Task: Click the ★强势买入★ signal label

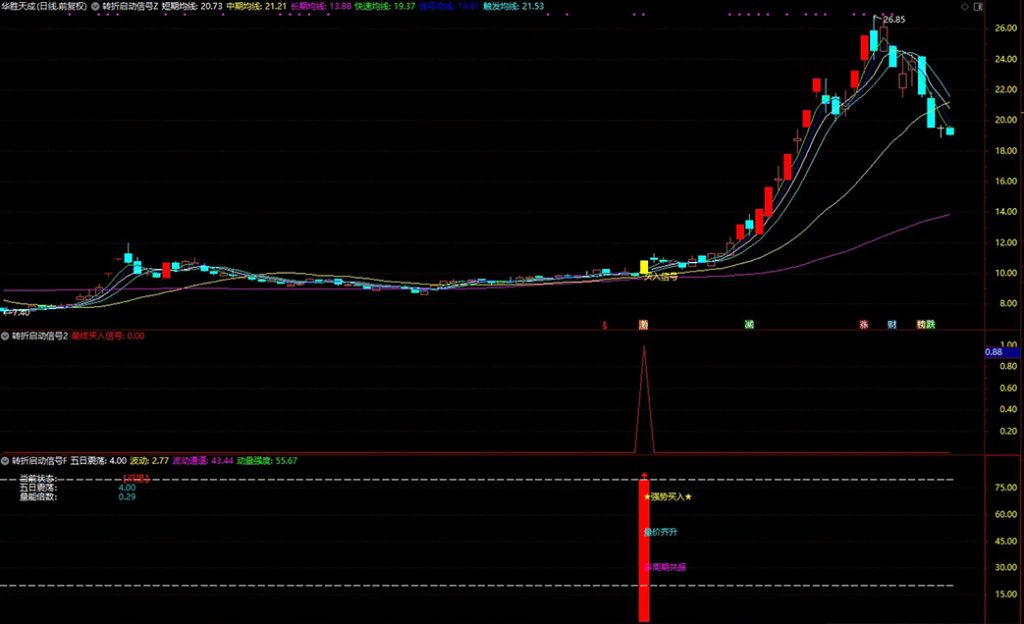Action: pyautogui.click(x=669, y=497)
